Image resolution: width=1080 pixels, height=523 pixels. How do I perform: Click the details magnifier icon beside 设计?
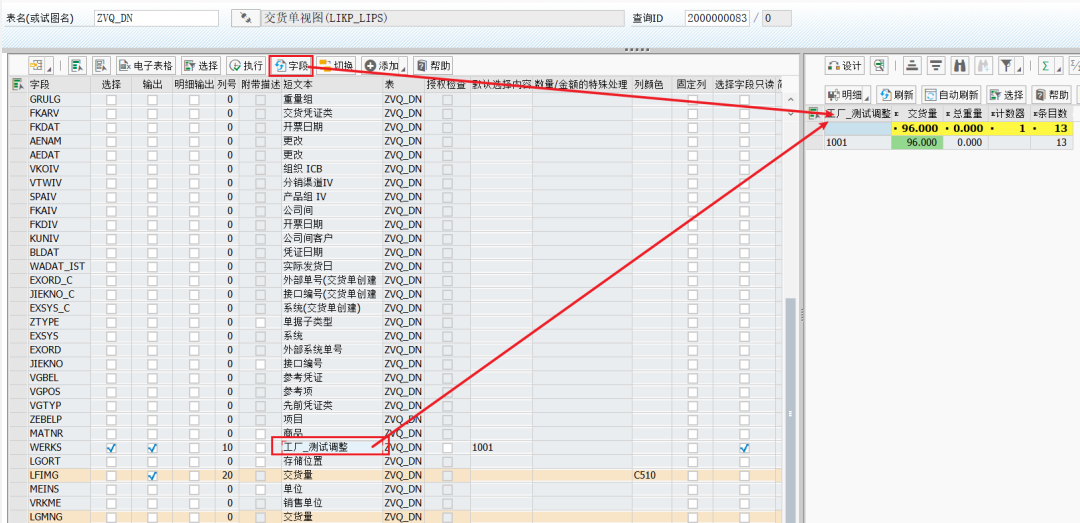point(879,66)
